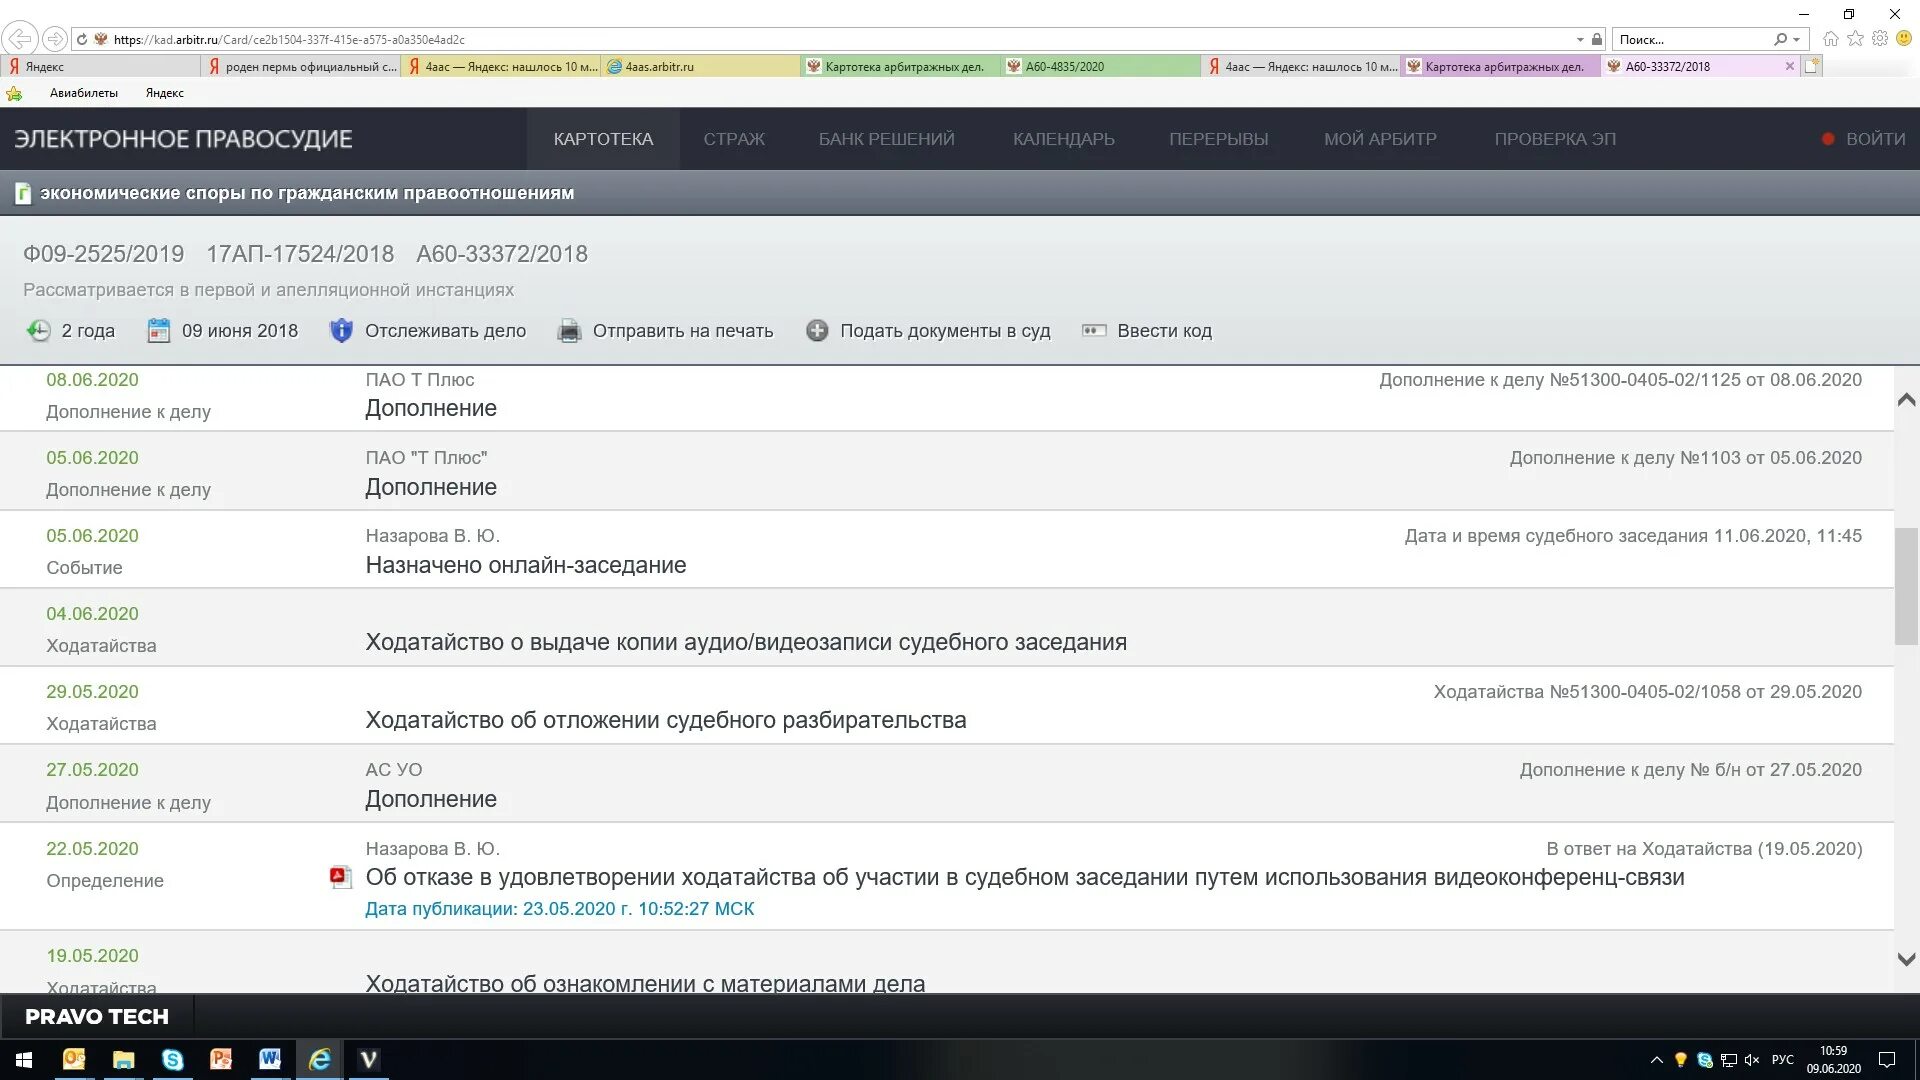Open the address bar dropdown arrow
Screen dimensions: 1920x1080
[x=1580, y=40]
